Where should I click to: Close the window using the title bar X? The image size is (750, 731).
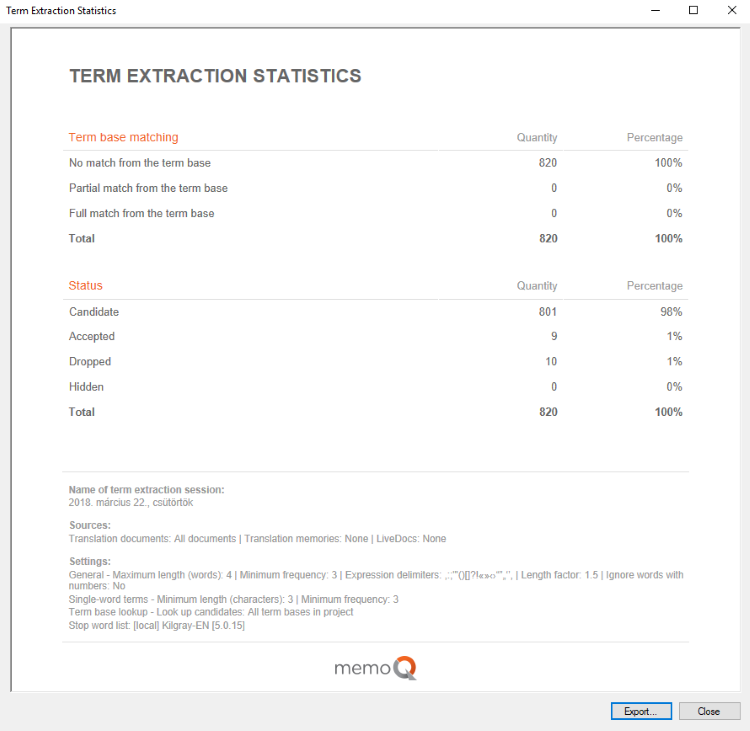(731, 11)
